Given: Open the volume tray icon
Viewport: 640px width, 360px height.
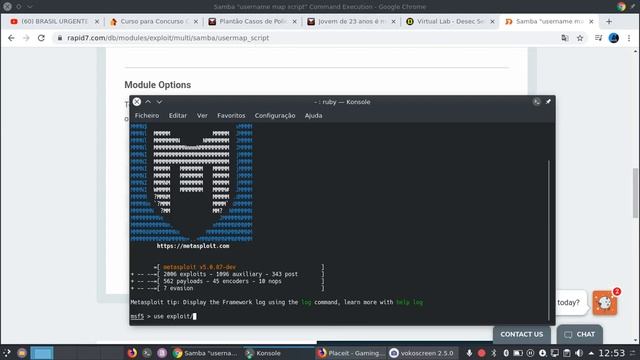Looking at the screenshot, I should (579, 353).
